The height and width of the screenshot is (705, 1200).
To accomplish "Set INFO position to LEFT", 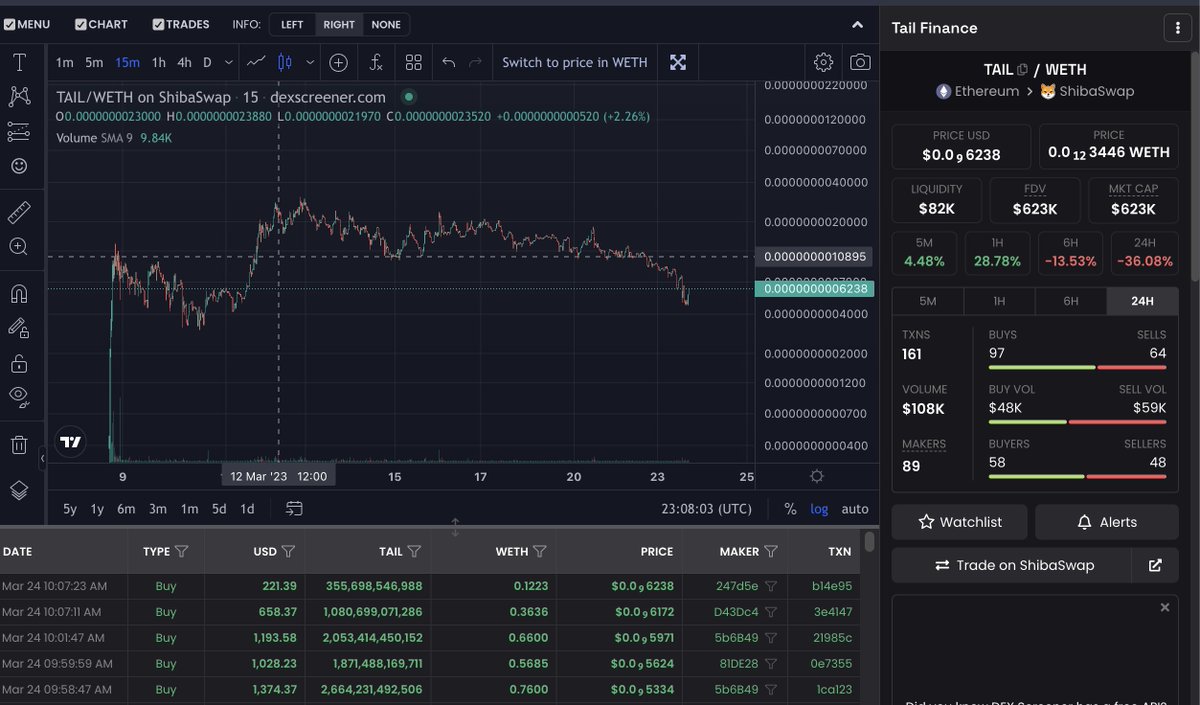I will (x=292, y=24).
